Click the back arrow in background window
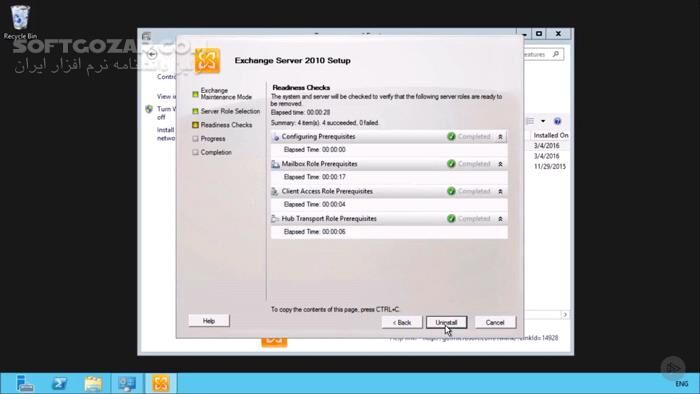 [x=152, y=54]
